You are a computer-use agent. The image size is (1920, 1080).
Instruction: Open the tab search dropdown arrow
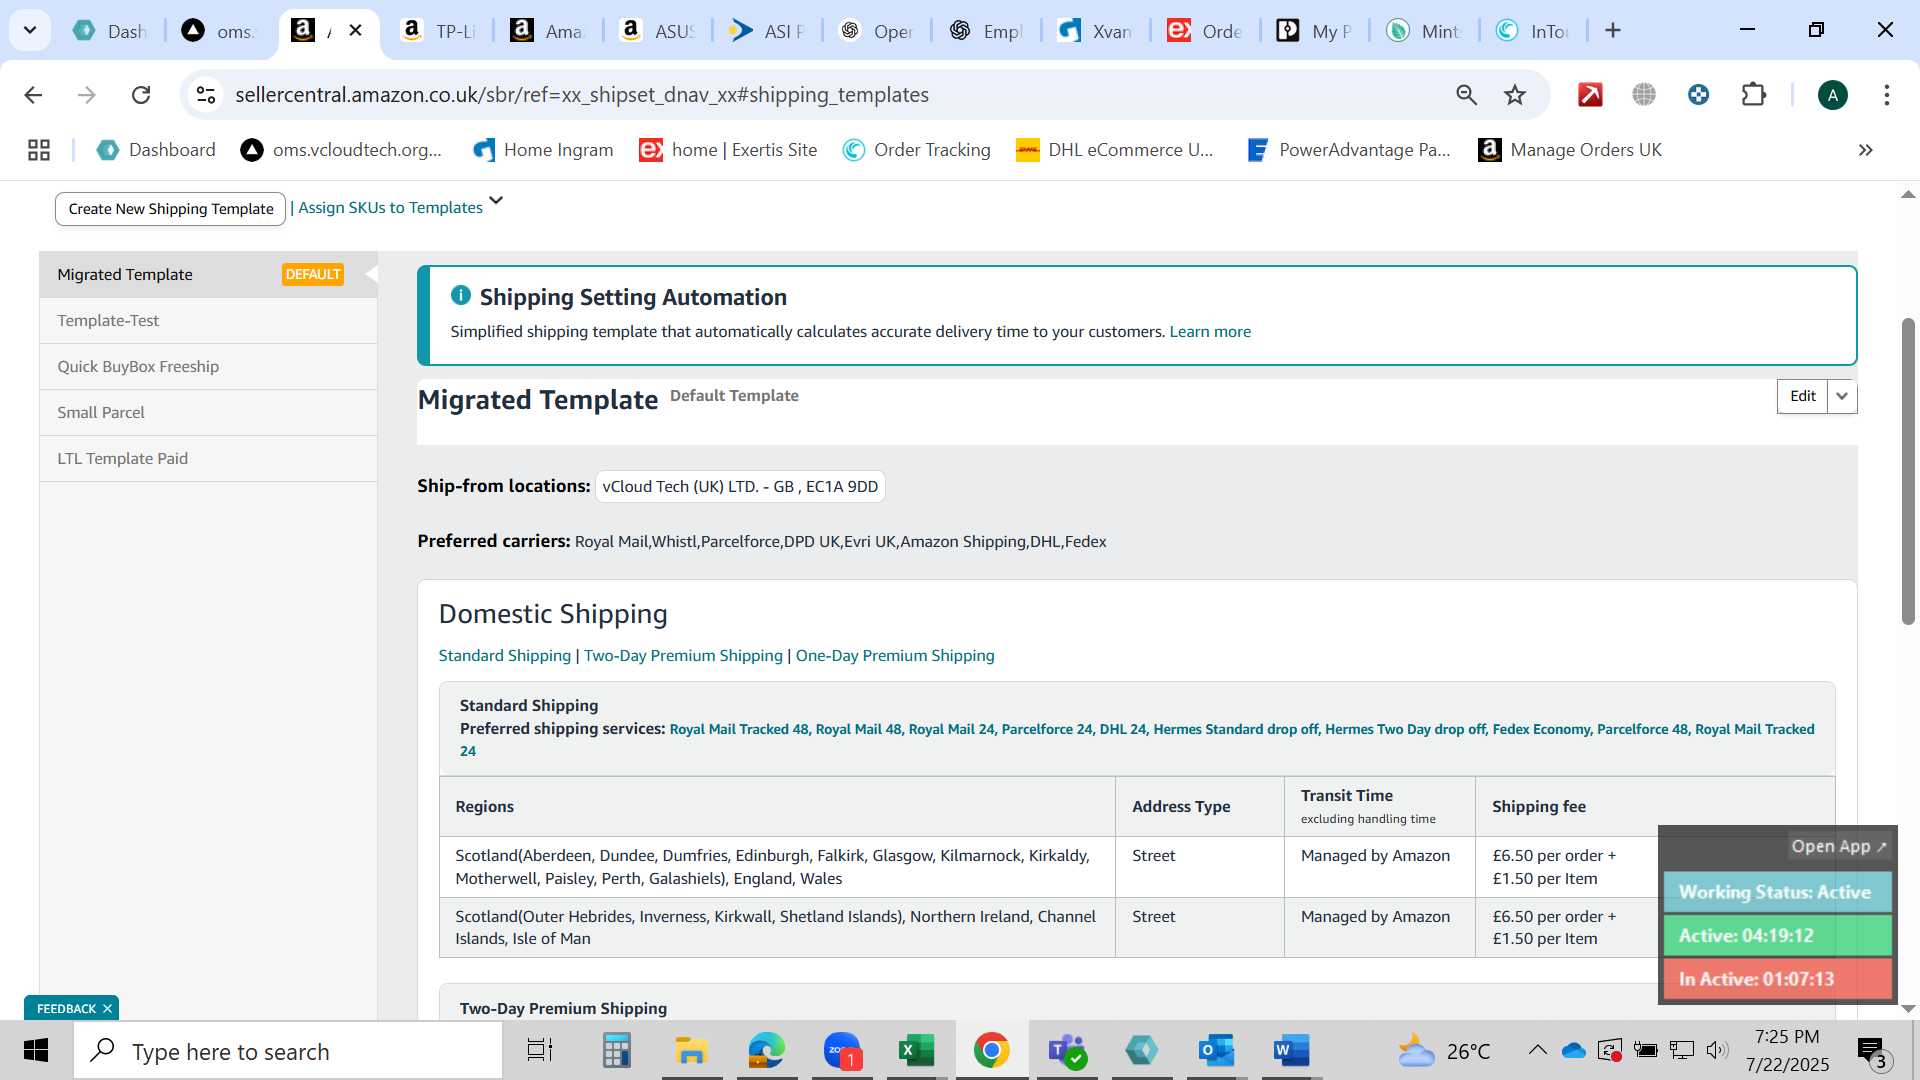(30, 30)
